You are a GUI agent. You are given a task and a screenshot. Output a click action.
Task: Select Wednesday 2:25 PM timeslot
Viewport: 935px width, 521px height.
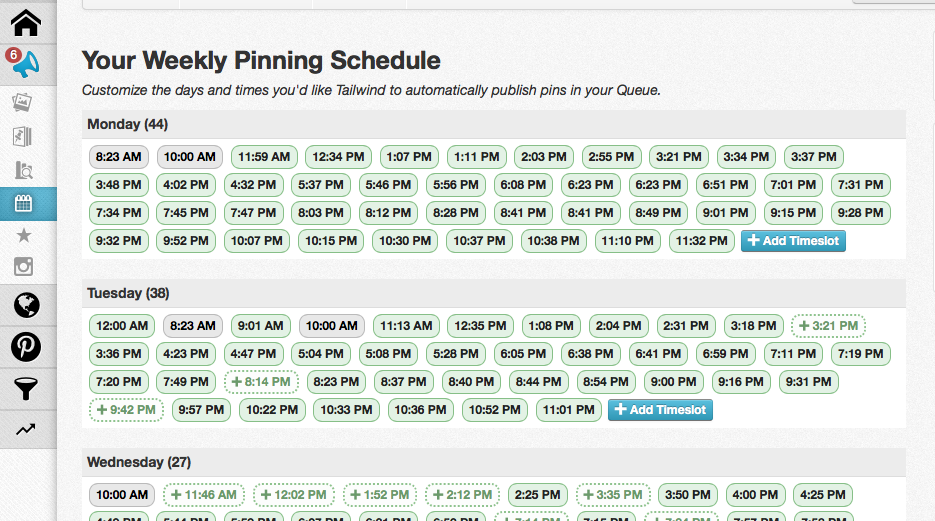pos(538,495)
